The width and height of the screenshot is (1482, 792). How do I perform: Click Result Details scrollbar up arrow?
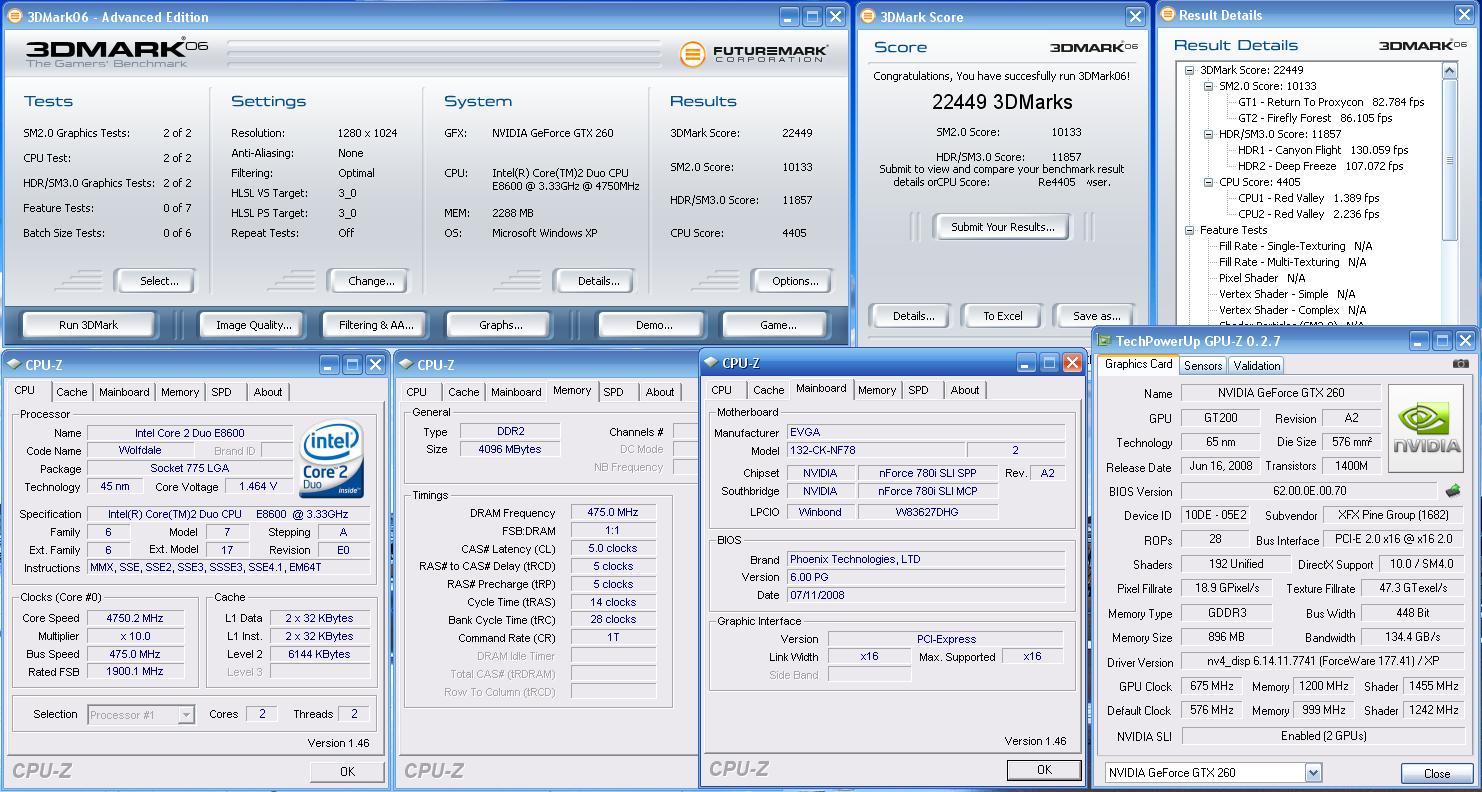(1450, 71)
